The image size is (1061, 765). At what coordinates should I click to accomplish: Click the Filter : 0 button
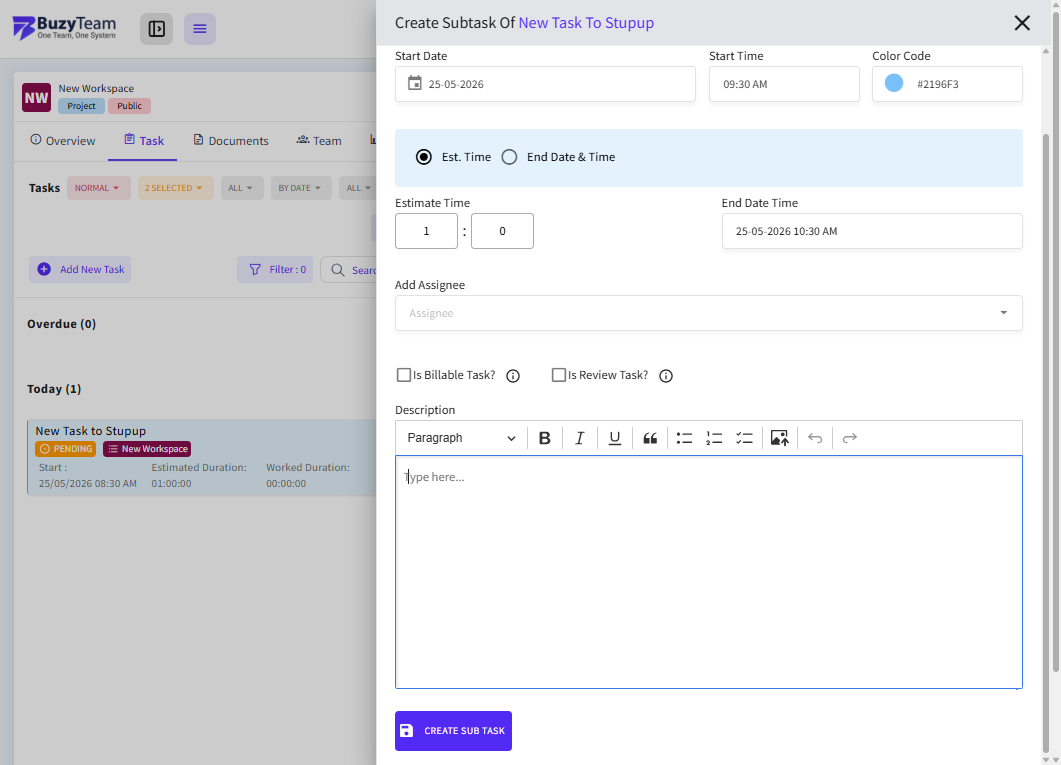[275, 269]
